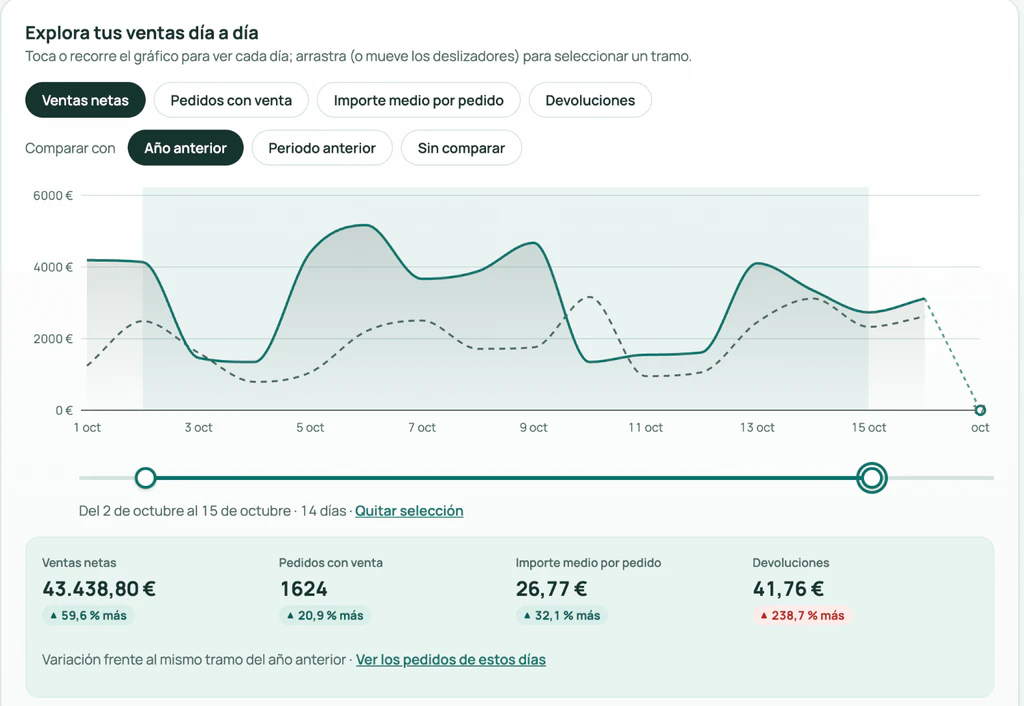Show Importe medio por pedido metric
Viewport: 1024px width, 706px height.
(419, 100)
